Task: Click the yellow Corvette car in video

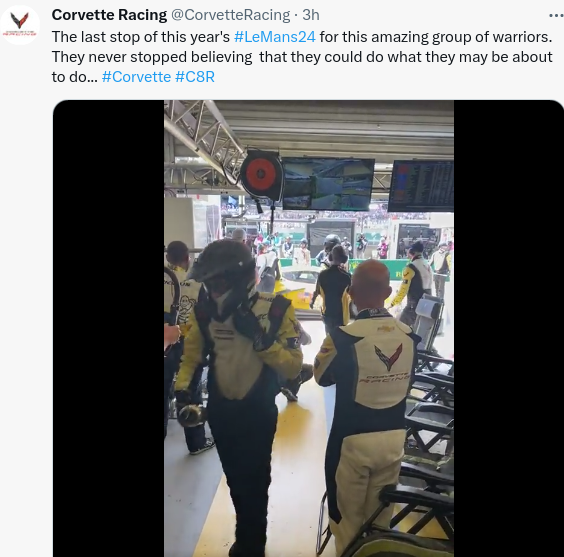Action: [x=296, y=288]
